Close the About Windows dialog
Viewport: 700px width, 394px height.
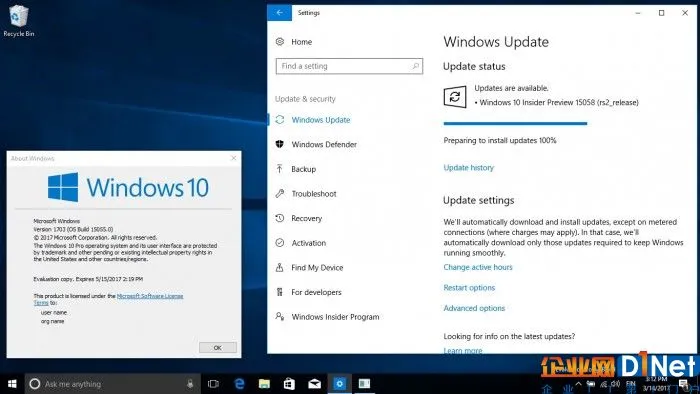pos(233,158)
